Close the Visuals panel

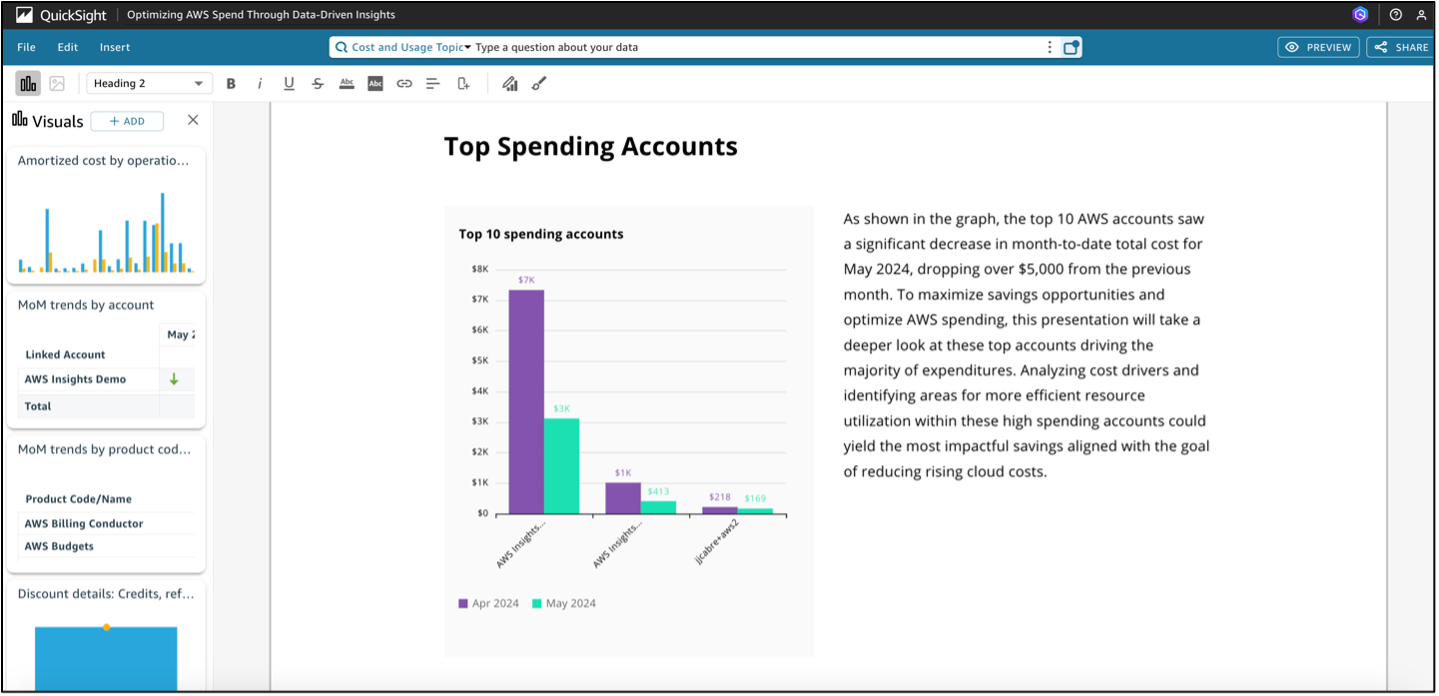193,120
